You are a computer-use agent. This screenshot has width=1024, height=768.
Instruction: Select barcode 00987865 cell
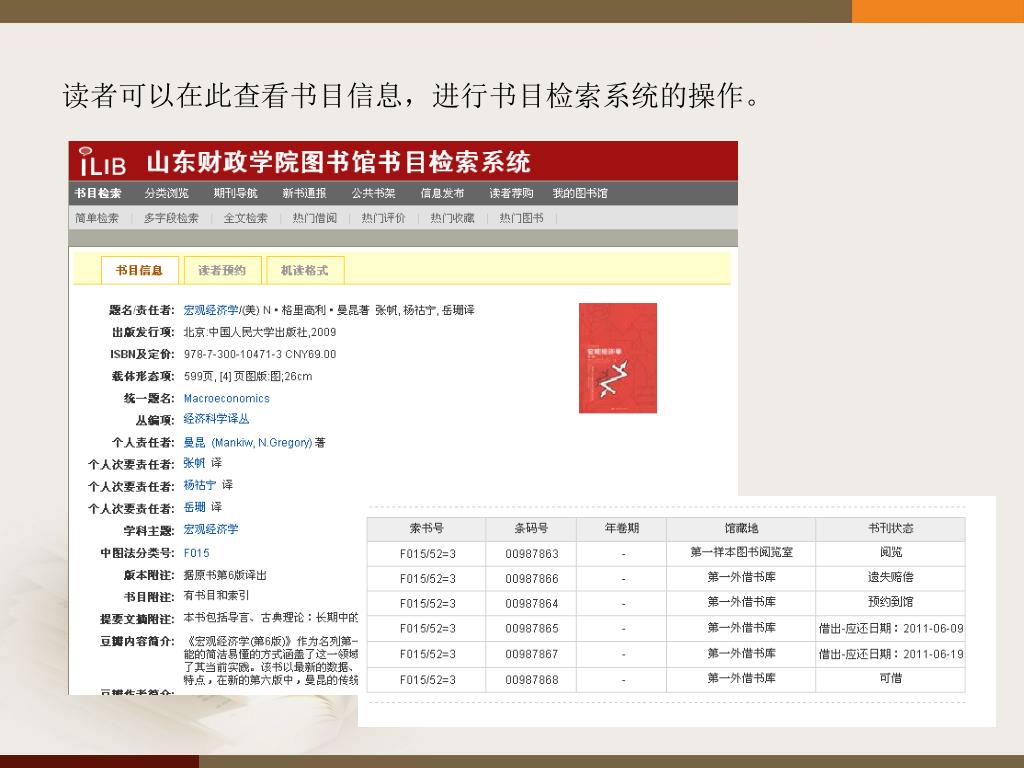tap(532, 629)
